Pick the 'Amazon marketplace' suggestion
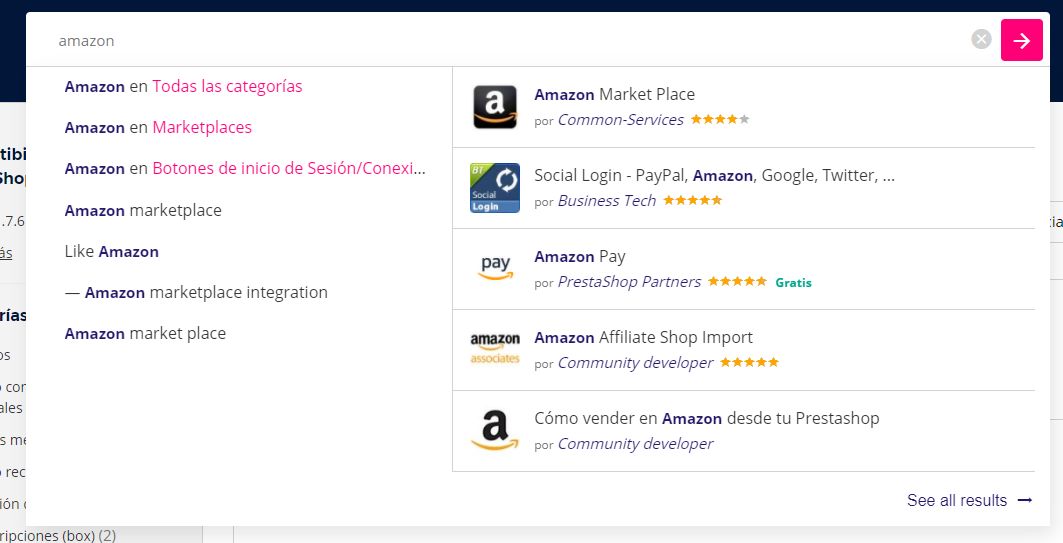1063x543 pixels. pos(143,210)
